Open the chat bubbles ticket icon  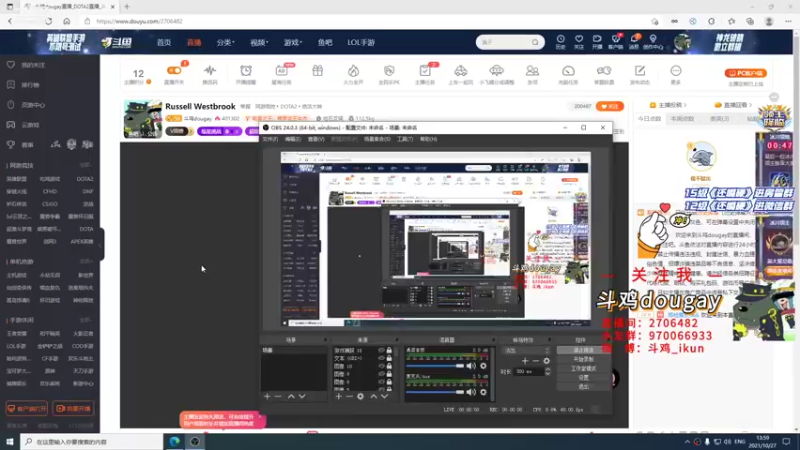click(604, 70)
